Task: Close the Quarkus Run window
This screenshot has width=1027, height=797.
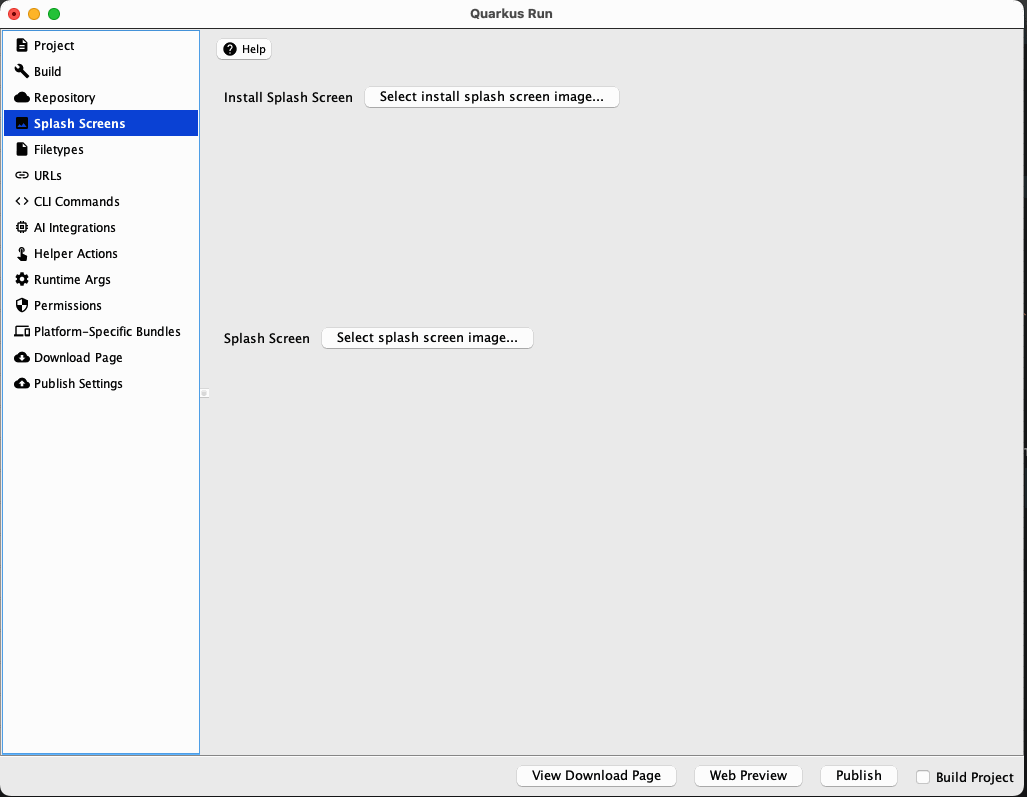Action: pos(14,14)
